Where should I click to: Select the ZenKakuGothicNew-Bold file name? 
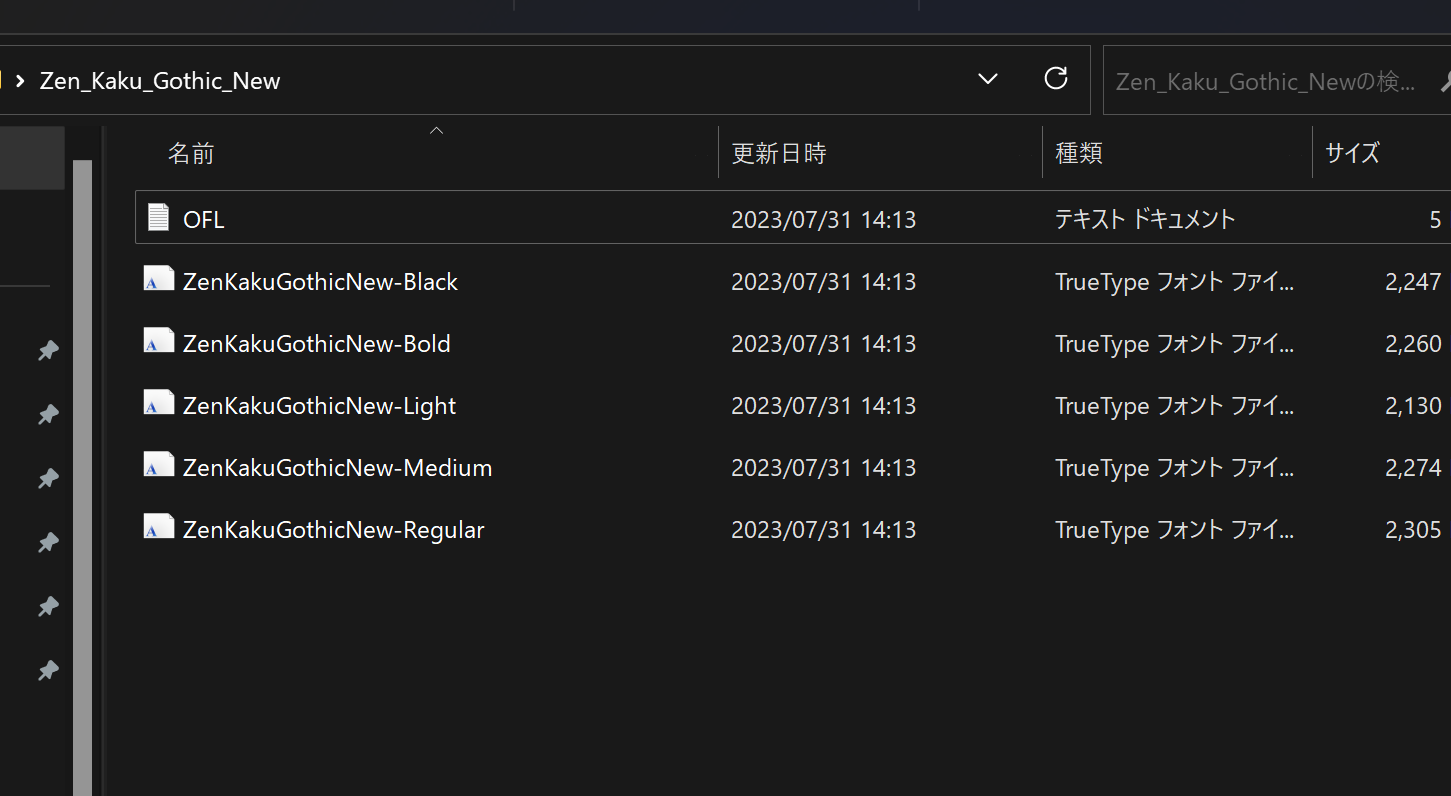point(316,344)
